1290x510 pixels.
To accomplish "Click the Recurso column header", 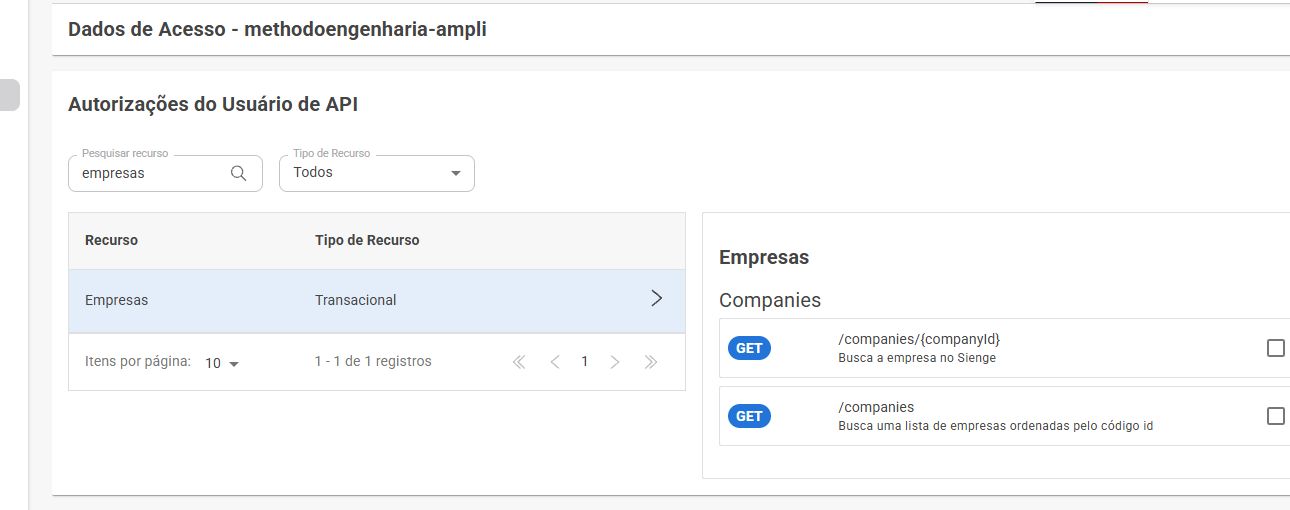I will [x=111, y=240].
